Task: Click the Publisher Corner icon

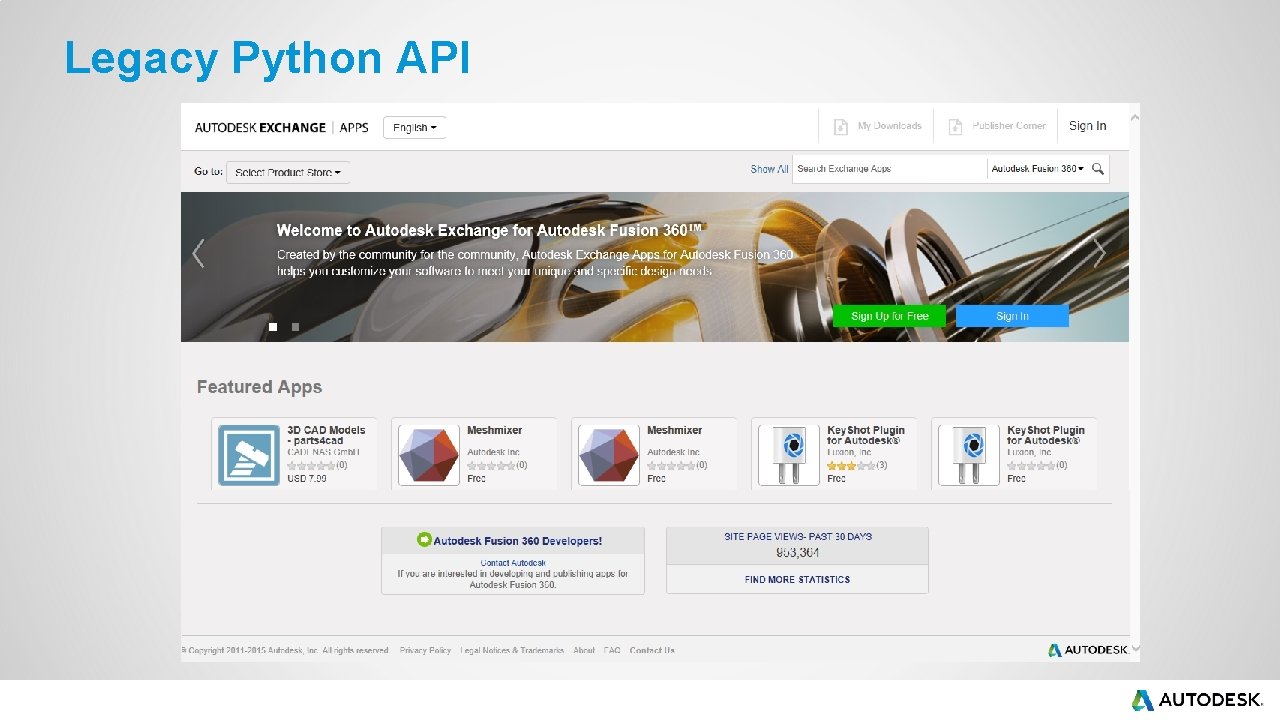Action: 955,126
